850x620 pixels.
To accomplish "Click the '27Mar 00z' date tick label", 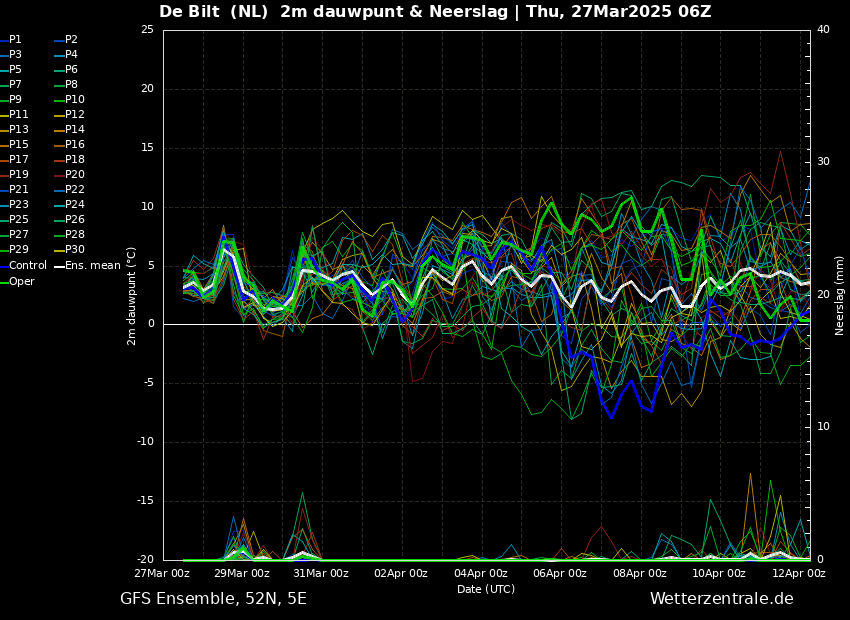I will (162, 573).
